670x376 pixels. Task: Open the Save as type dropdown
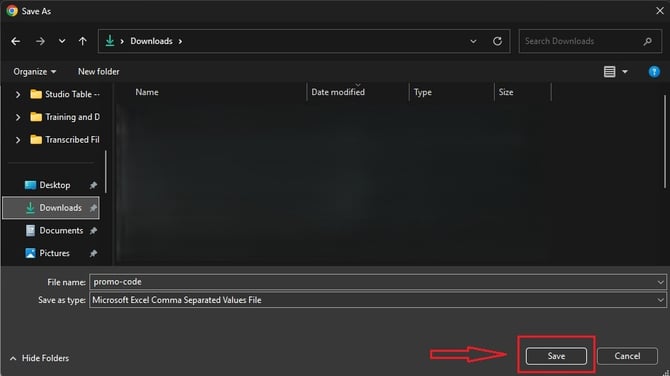(x=378, y=300)
